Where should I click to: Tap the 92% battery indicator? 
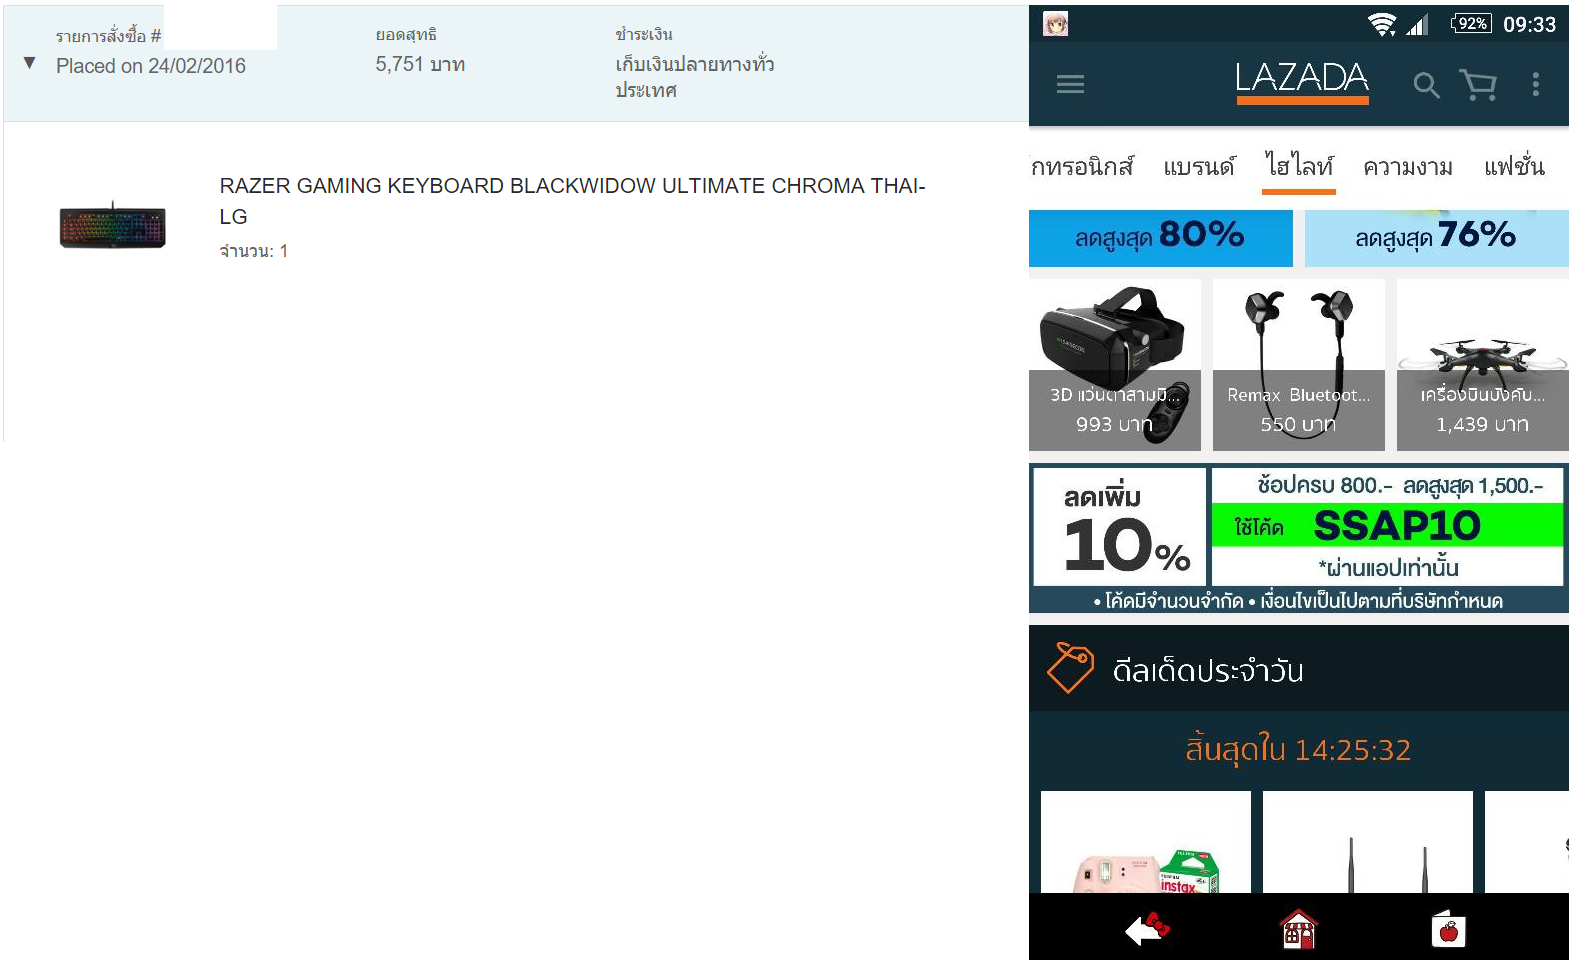pos(1471,23)
